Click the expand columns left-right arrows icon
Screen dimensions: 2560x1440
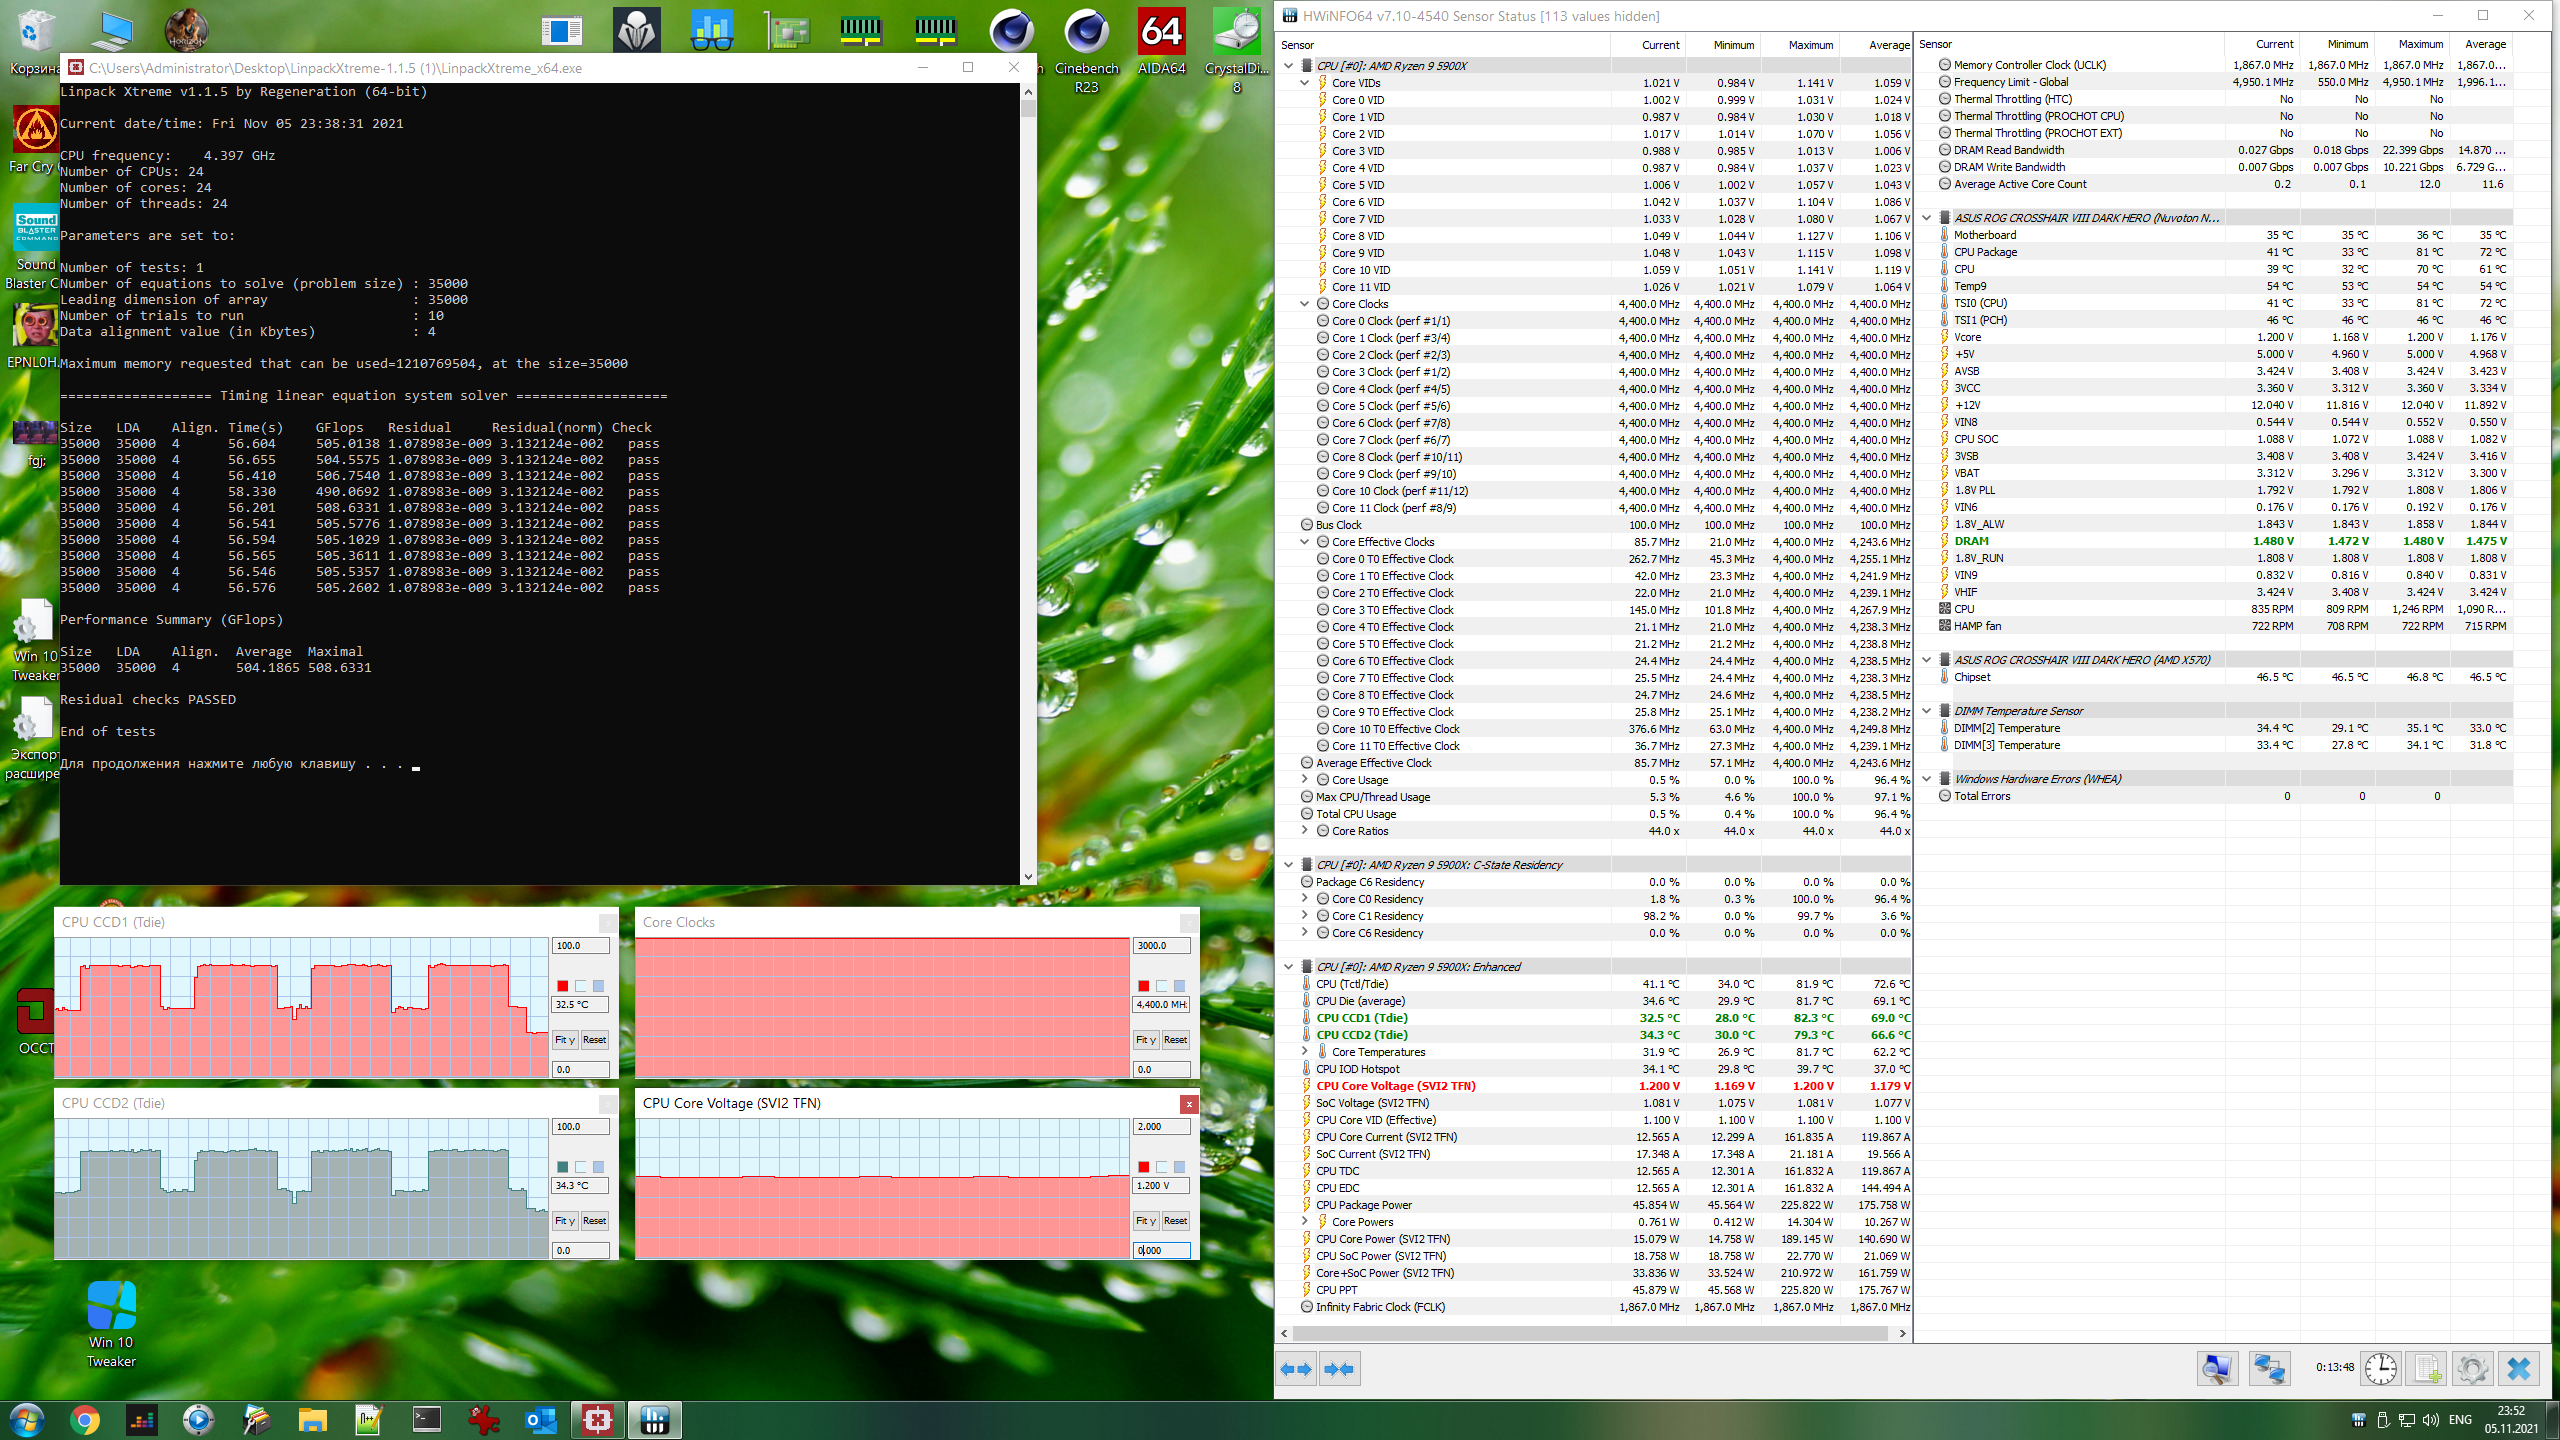tap(1297, 1368)
